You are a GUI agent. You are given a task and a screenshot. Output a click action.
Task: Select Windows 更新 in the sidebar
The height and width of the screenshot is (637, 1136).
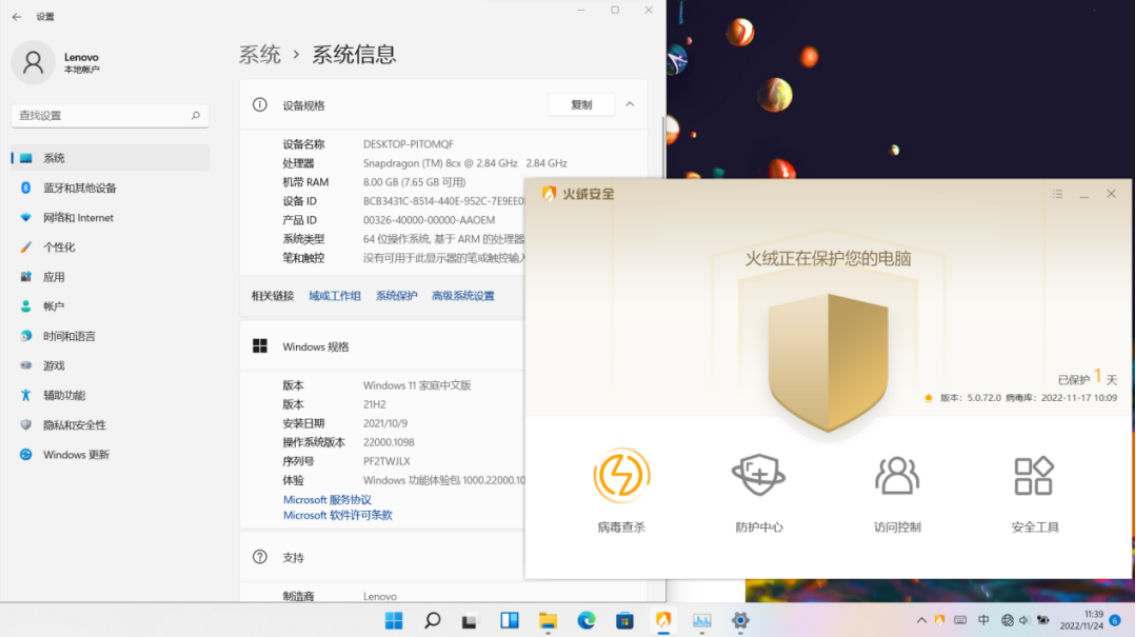coord(110,455)
